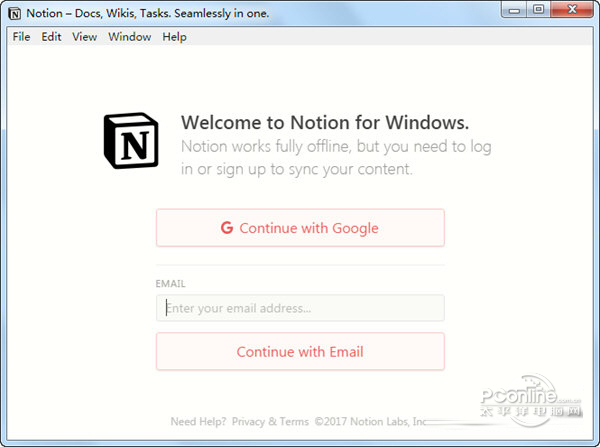The width and height of the screenshot is (600, 447).
Task: Click the Continue with Google button
Action: [300, 228]
